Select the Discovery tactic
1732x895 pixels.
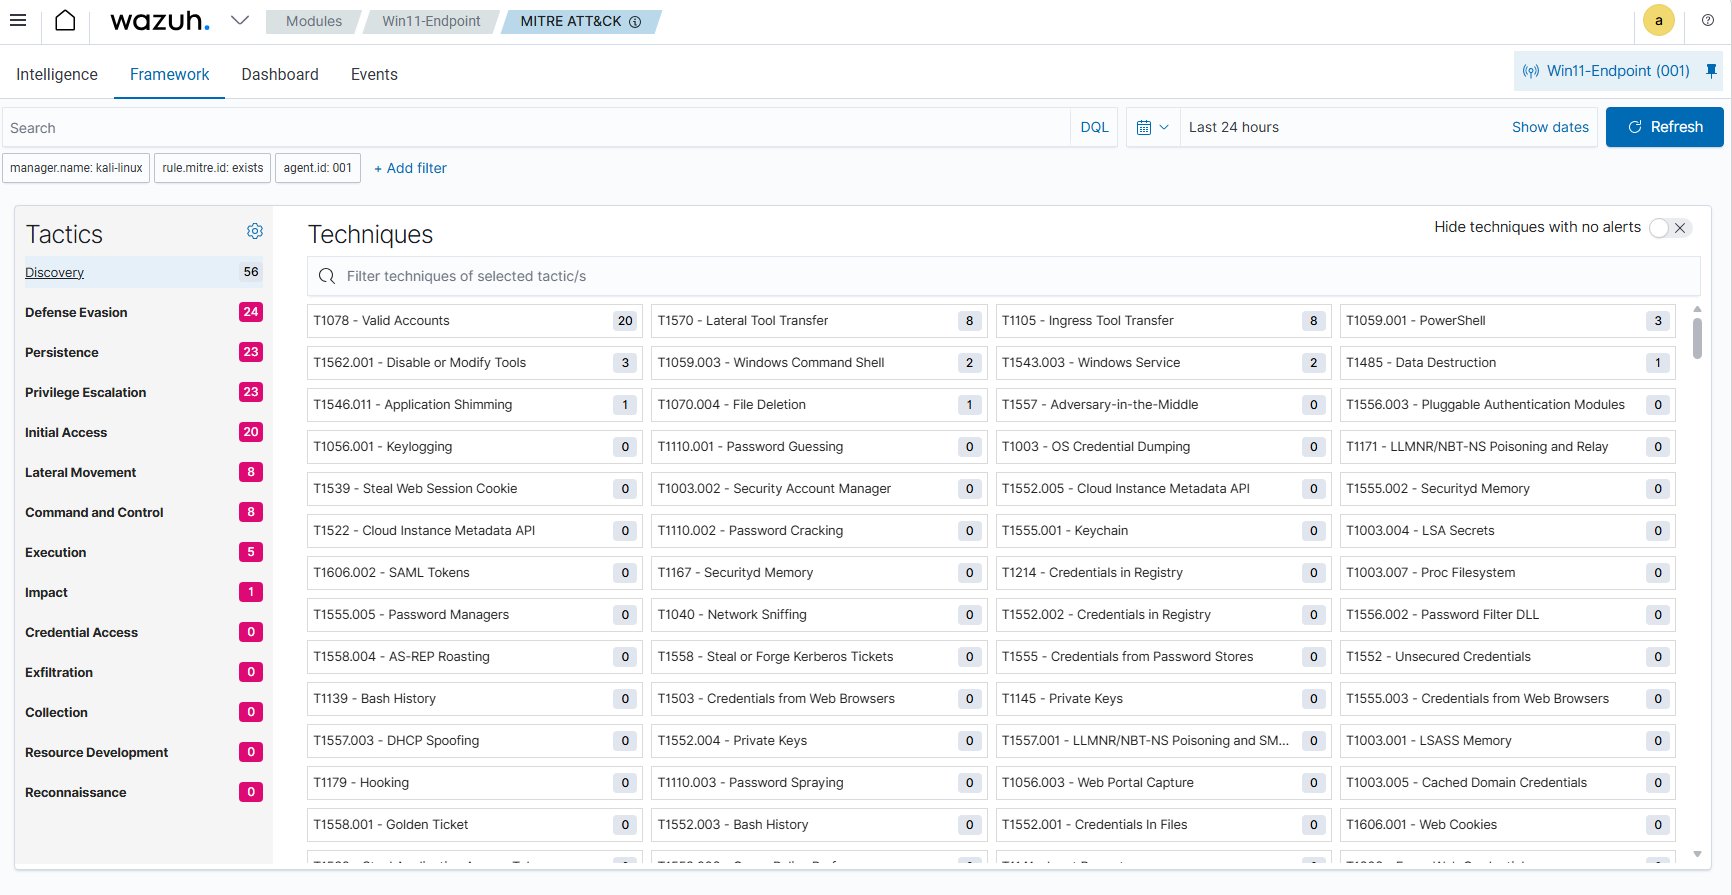(x=142, y=272)
